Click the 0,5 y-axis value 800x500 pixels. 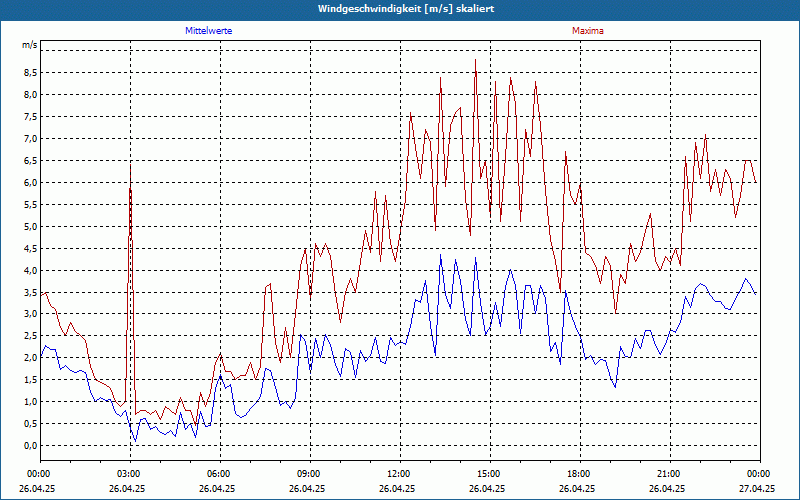tap(30, 423)
